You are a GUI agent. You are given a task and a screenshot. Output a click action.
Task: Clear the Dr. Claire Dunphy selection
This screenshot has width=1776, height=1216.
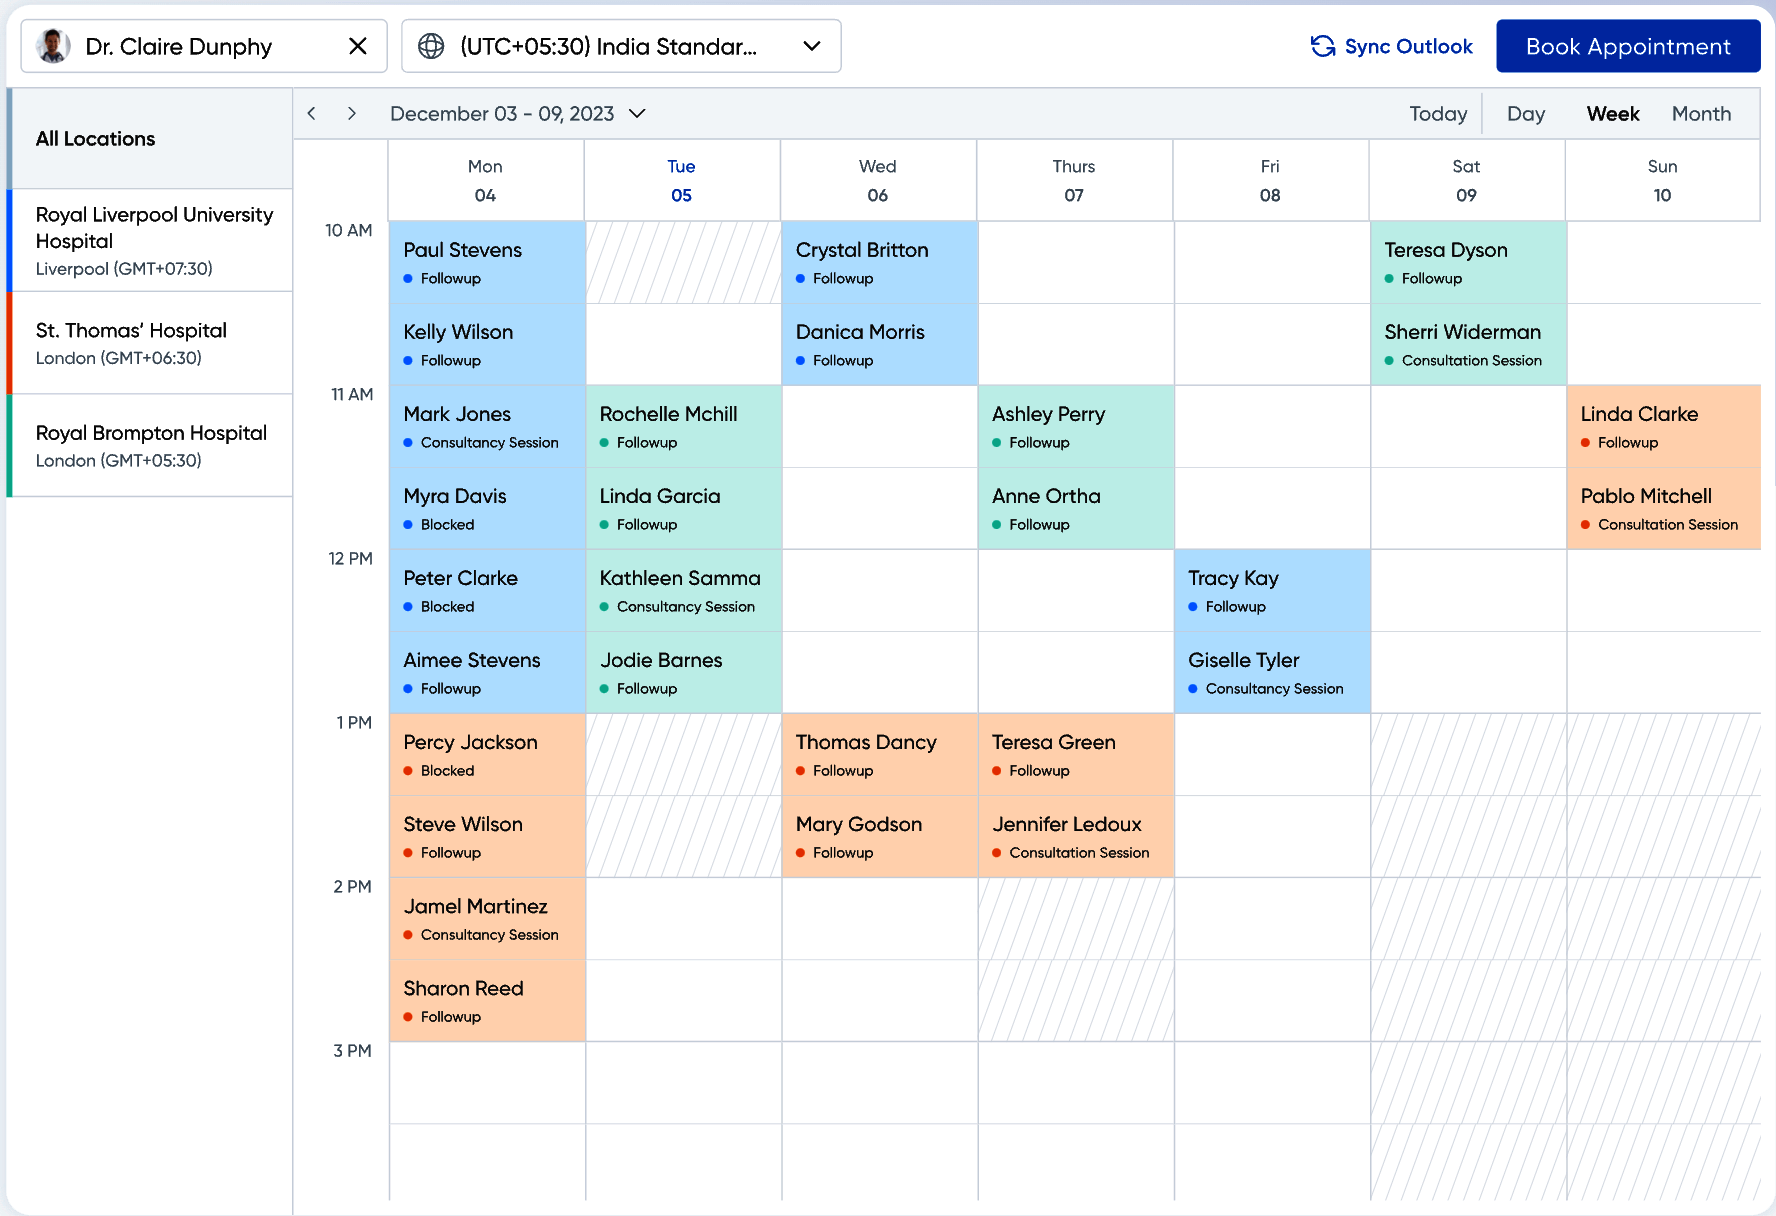coord(358,46)
